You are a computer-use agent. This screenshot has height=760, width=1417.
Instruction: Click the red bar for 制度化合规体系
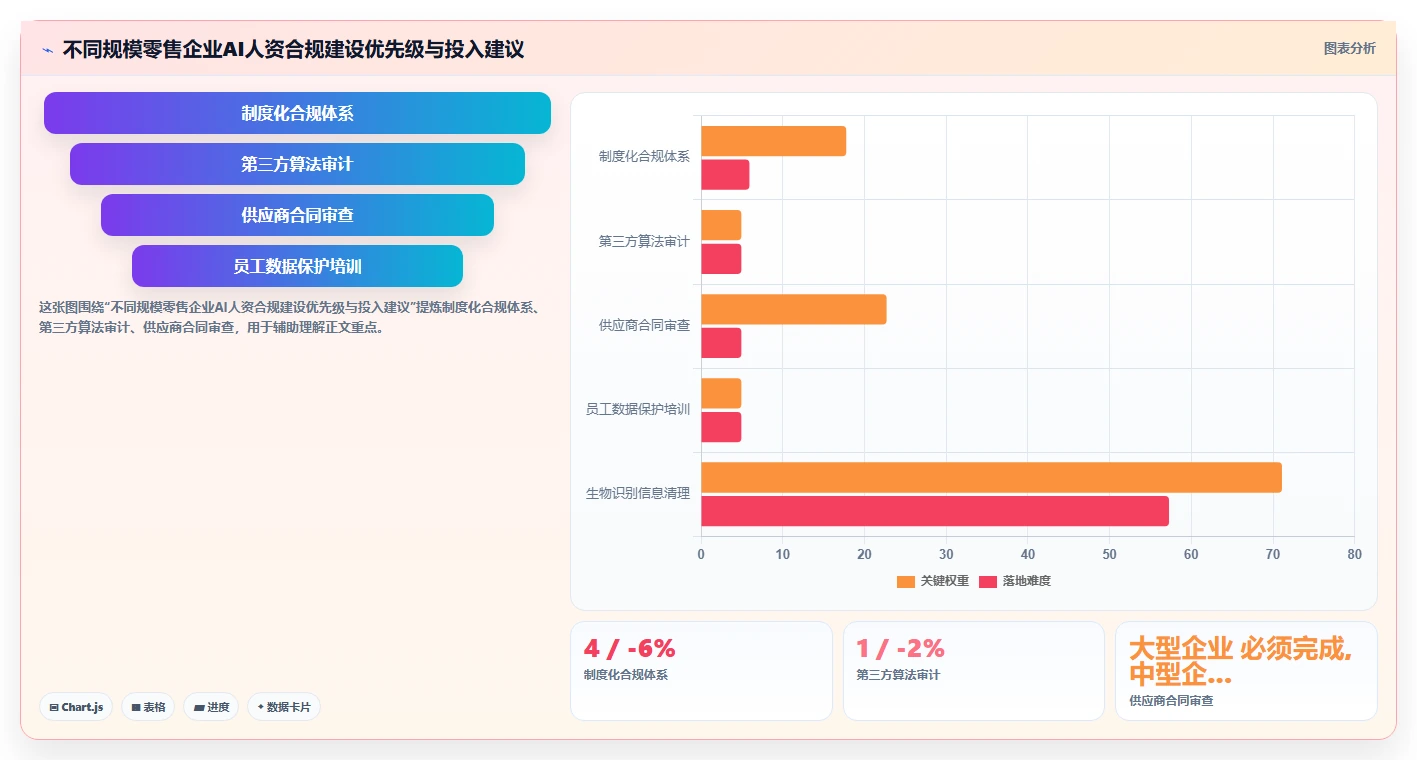(x=725, y=175)
